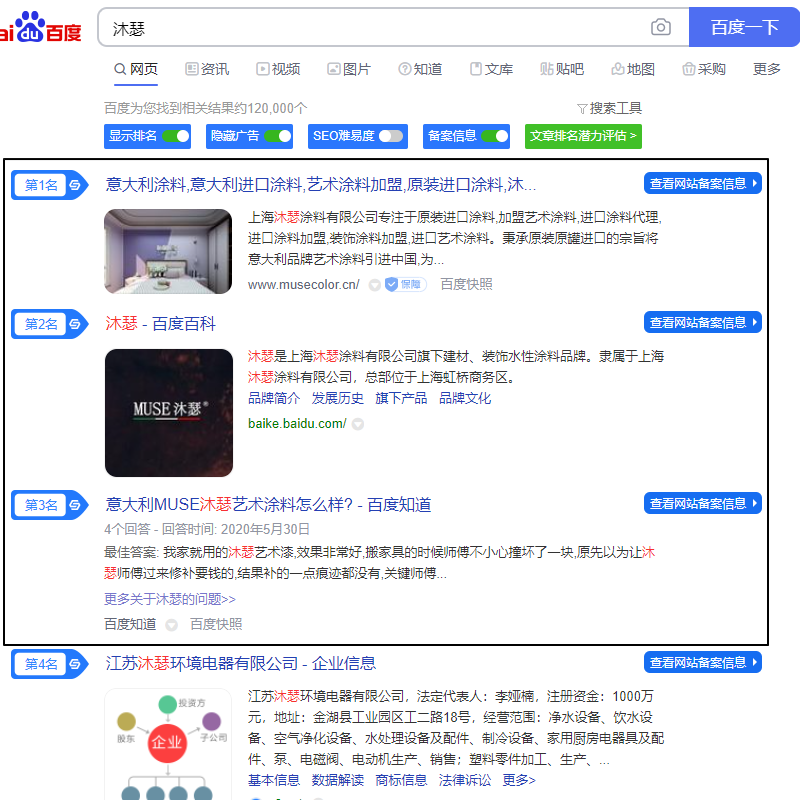800x800 pixels.
Task: Click the 搜索工具 filter funnel icon
Action: (x=582, y=109)
